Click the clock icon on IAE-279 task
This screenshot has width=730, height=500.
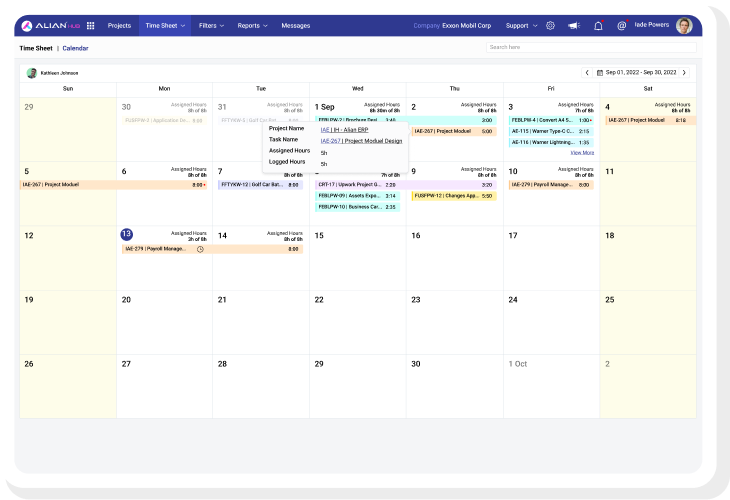point(200,250)
